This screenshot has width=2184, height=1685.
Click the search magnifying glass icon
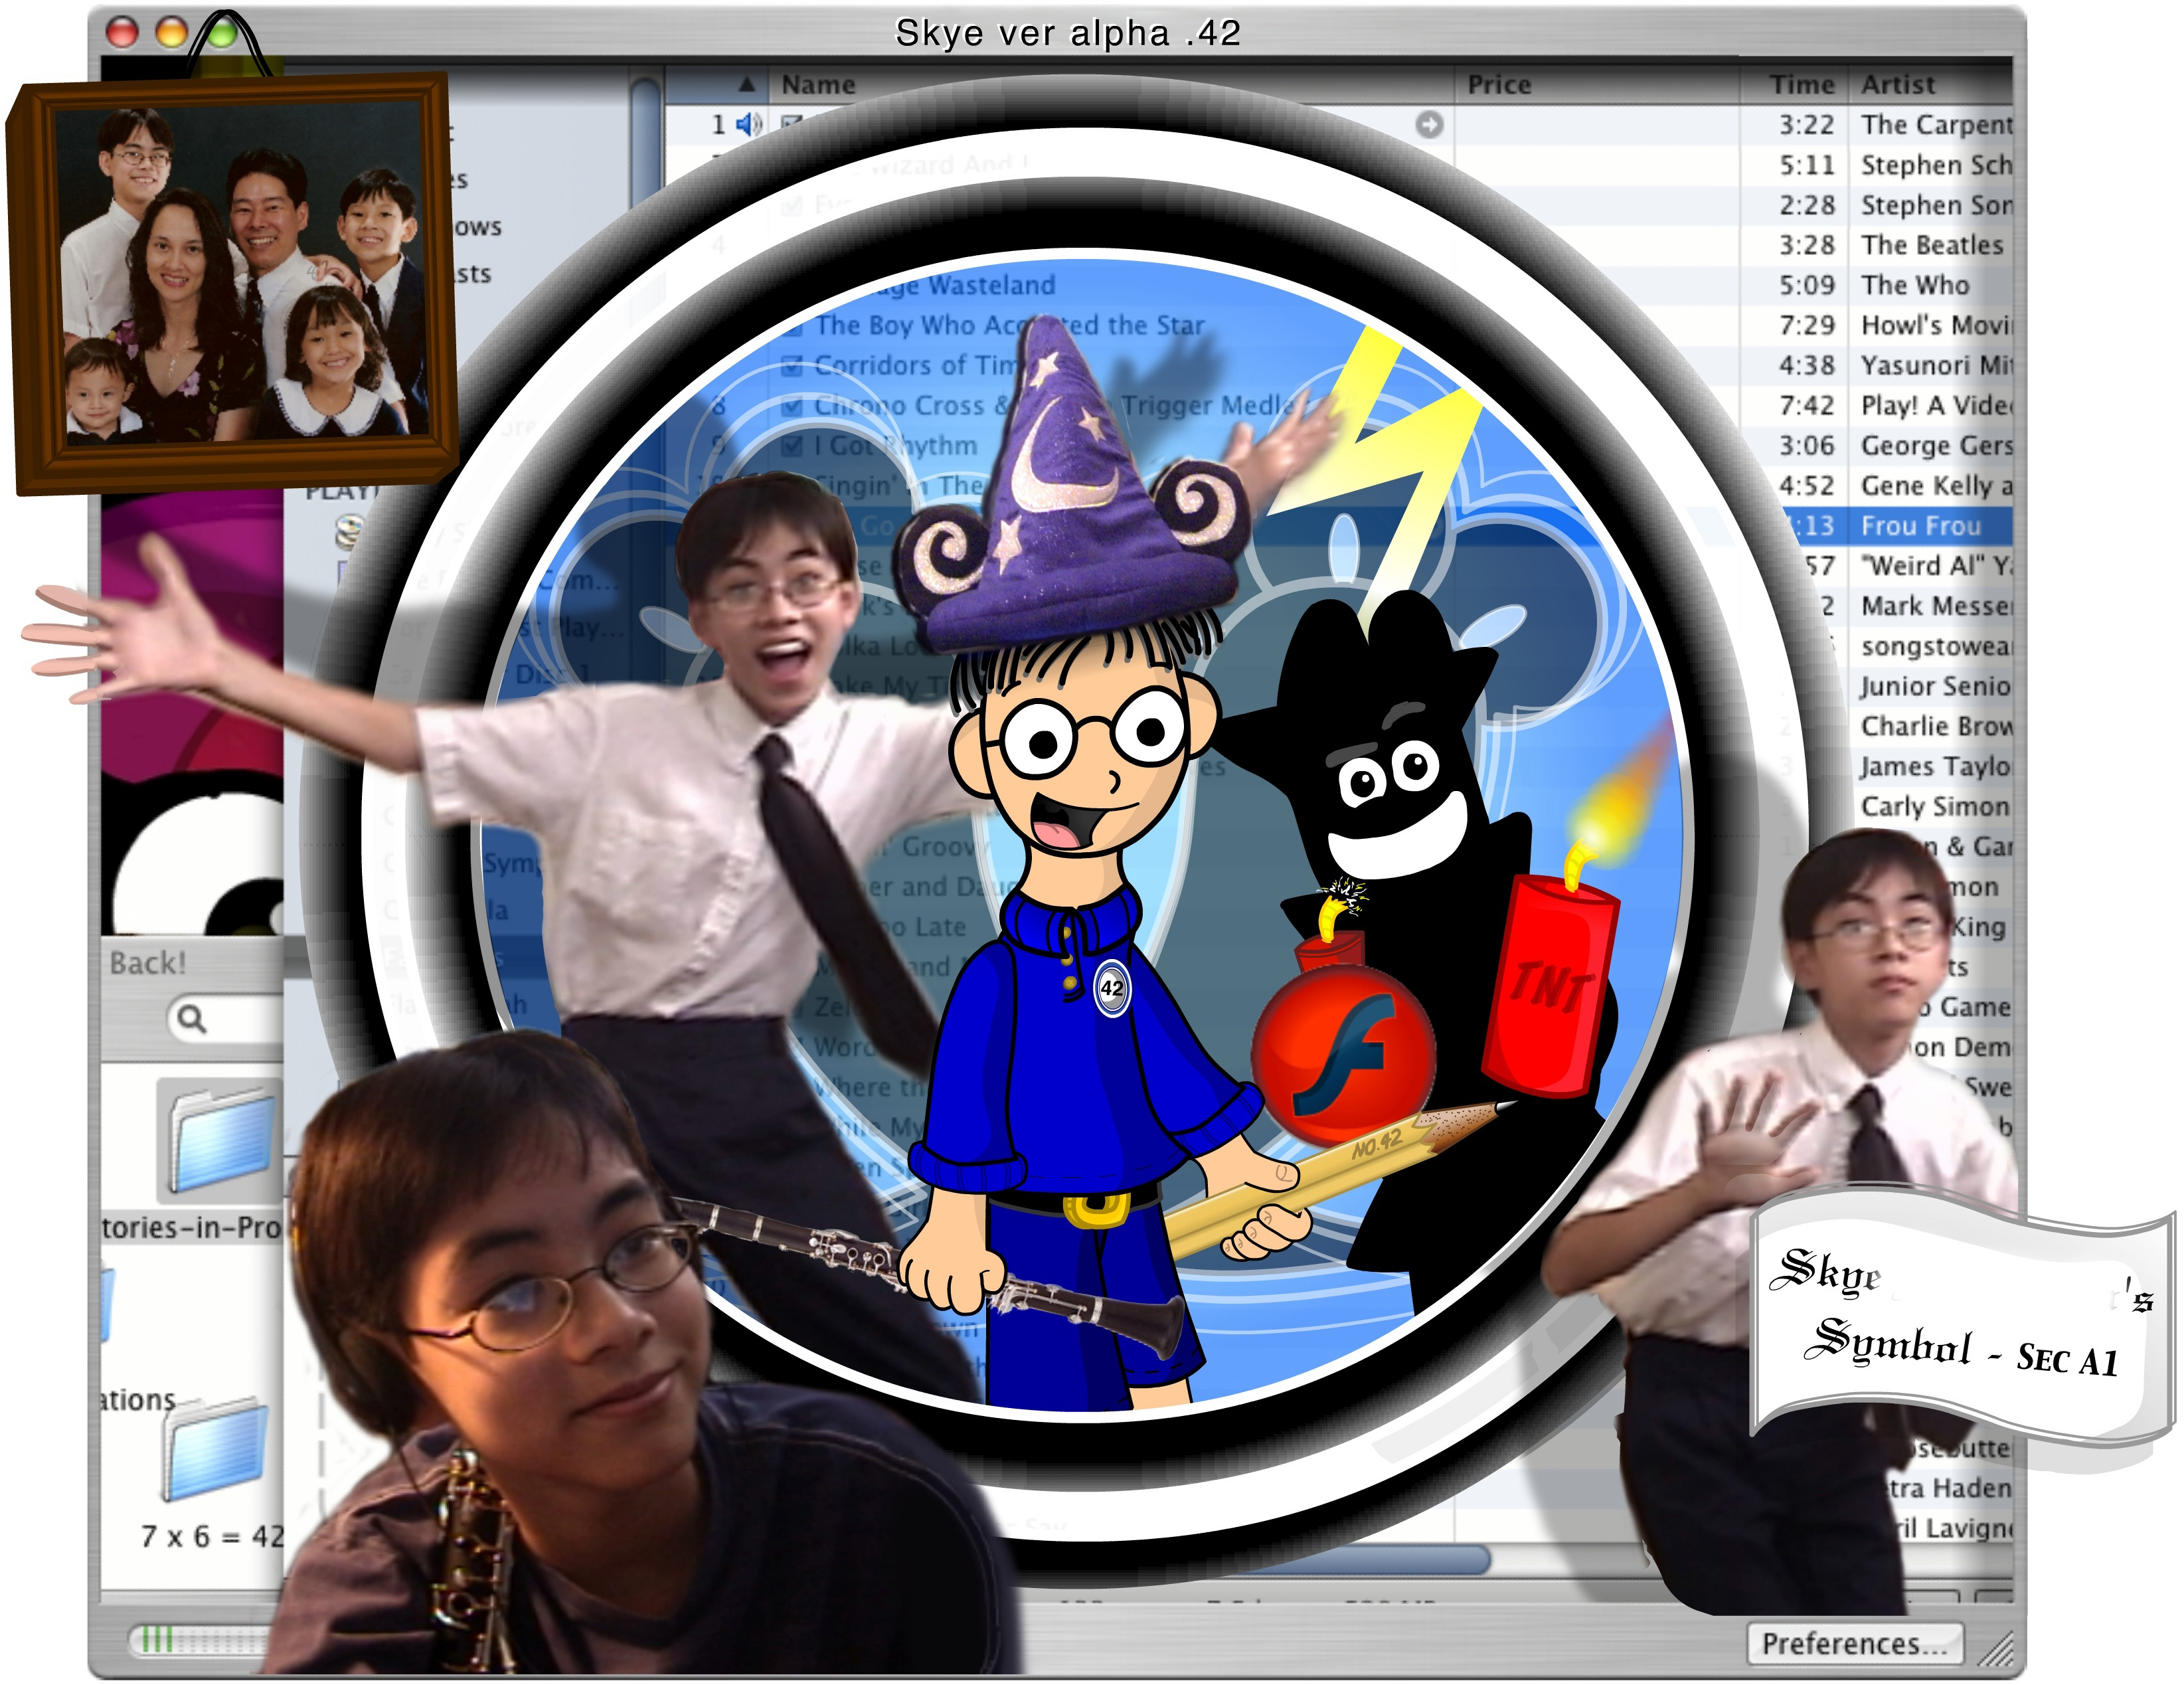click(x=191, y=1019)
